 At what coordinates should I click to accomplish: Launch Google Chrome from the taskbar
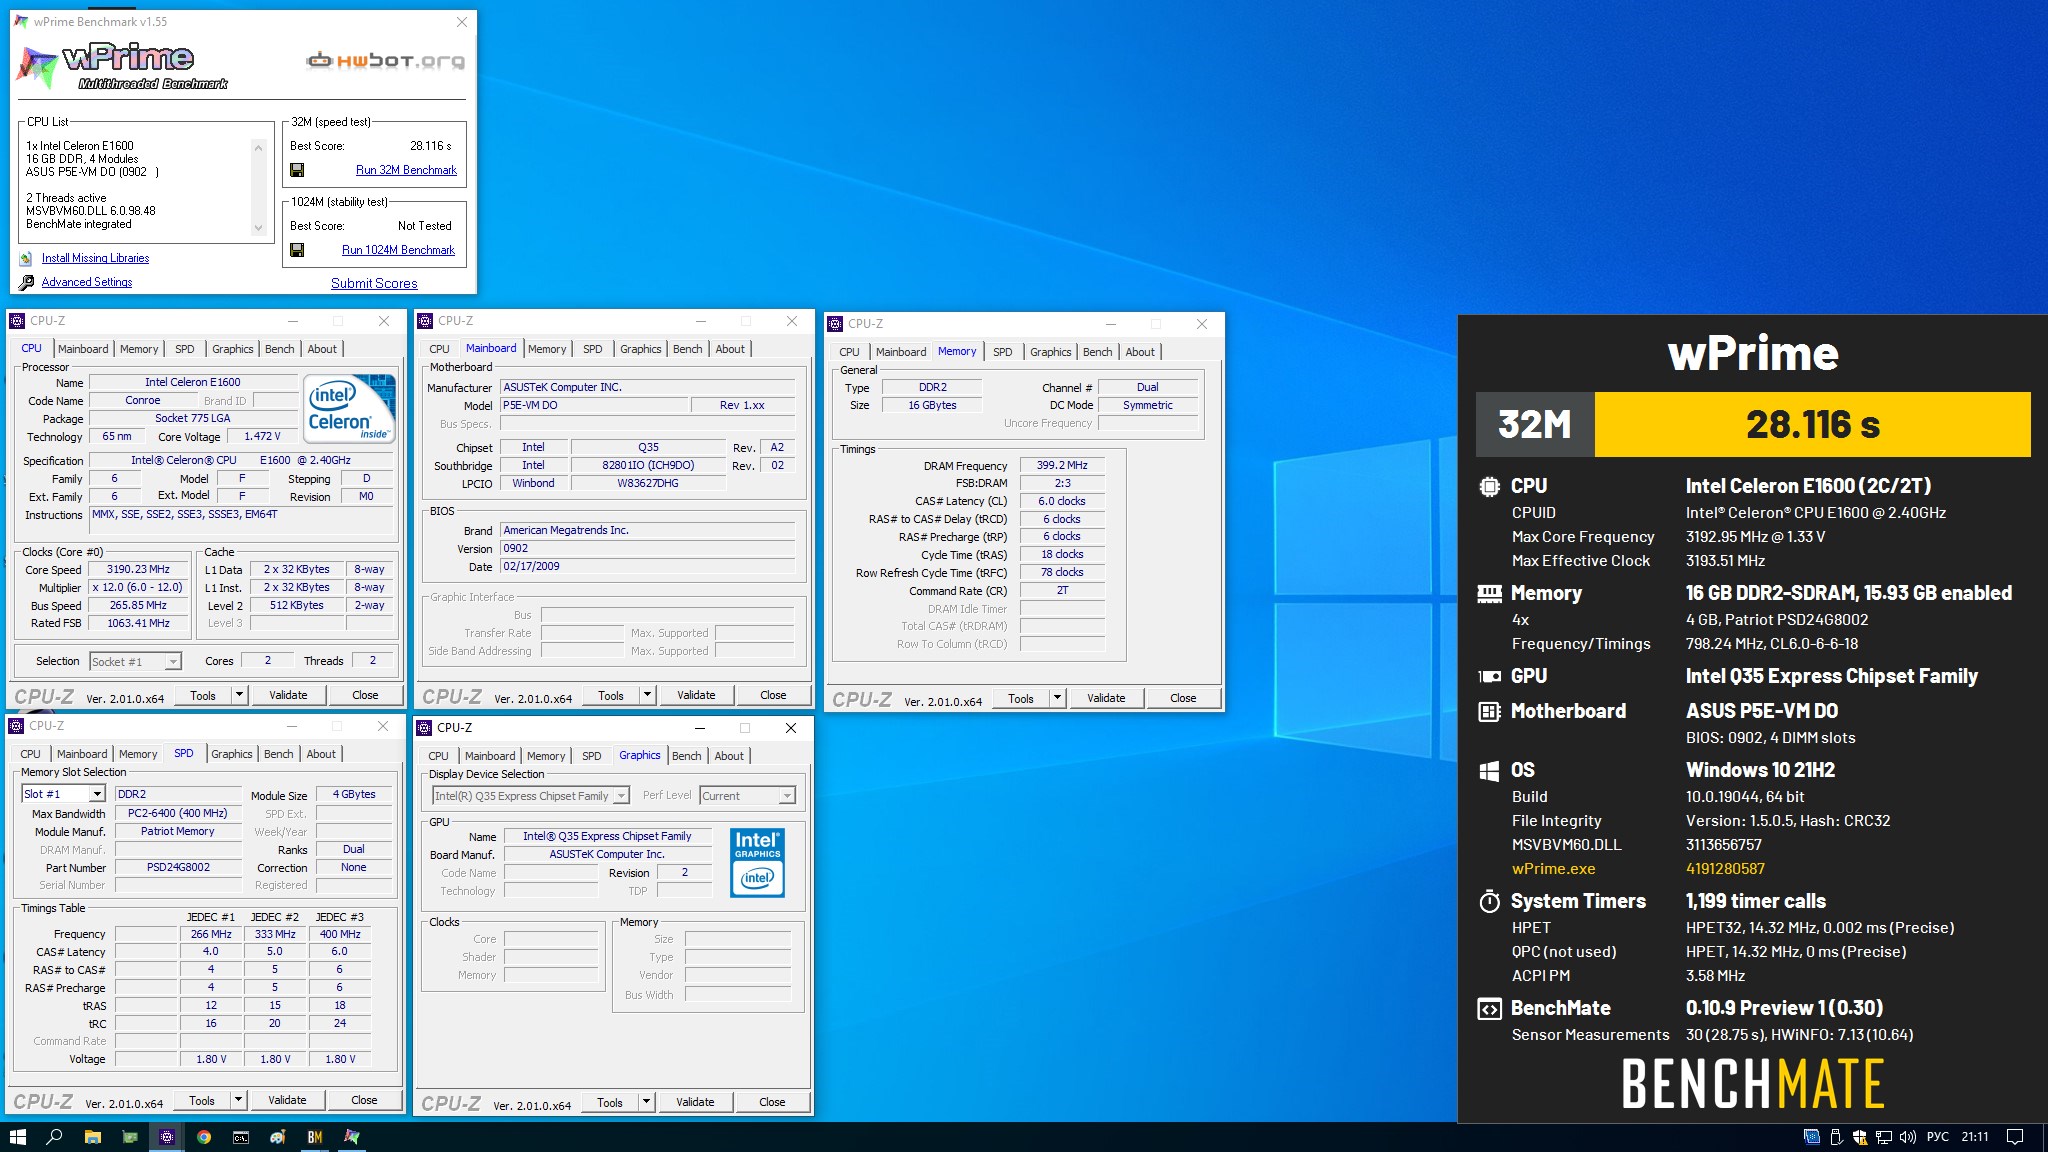pyautogui.click(x=204, y=1137)
